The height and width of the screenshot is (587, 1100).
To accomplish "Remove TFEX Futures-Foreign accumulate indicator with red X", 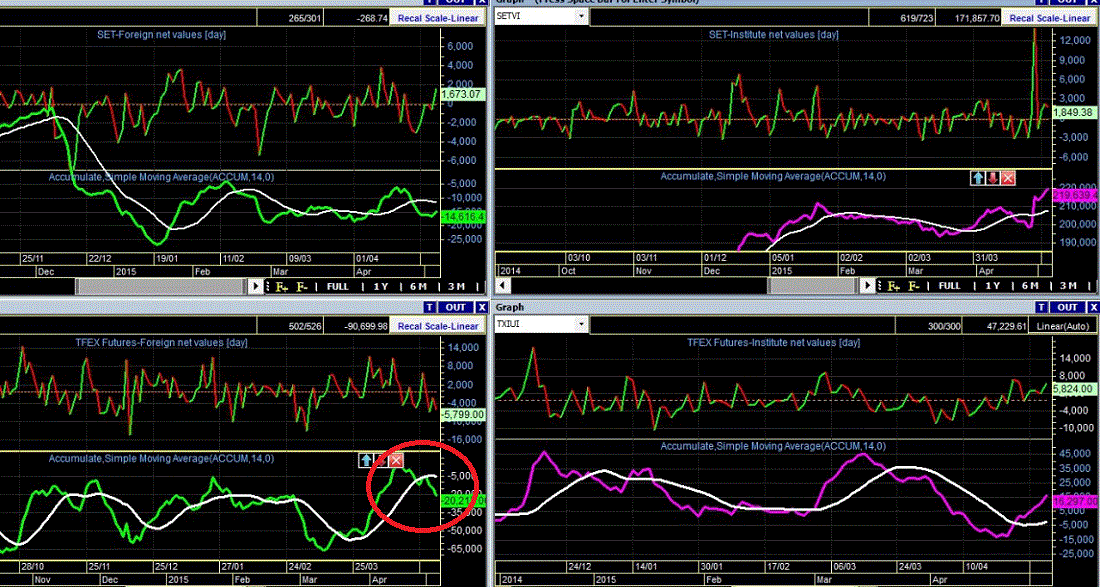I will [396, 460].
